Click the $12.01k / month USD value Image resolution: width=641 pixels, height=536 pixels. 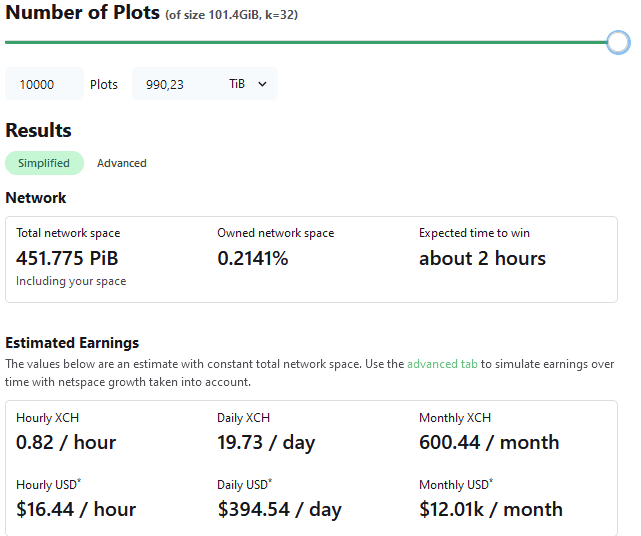tap(491, 509)
